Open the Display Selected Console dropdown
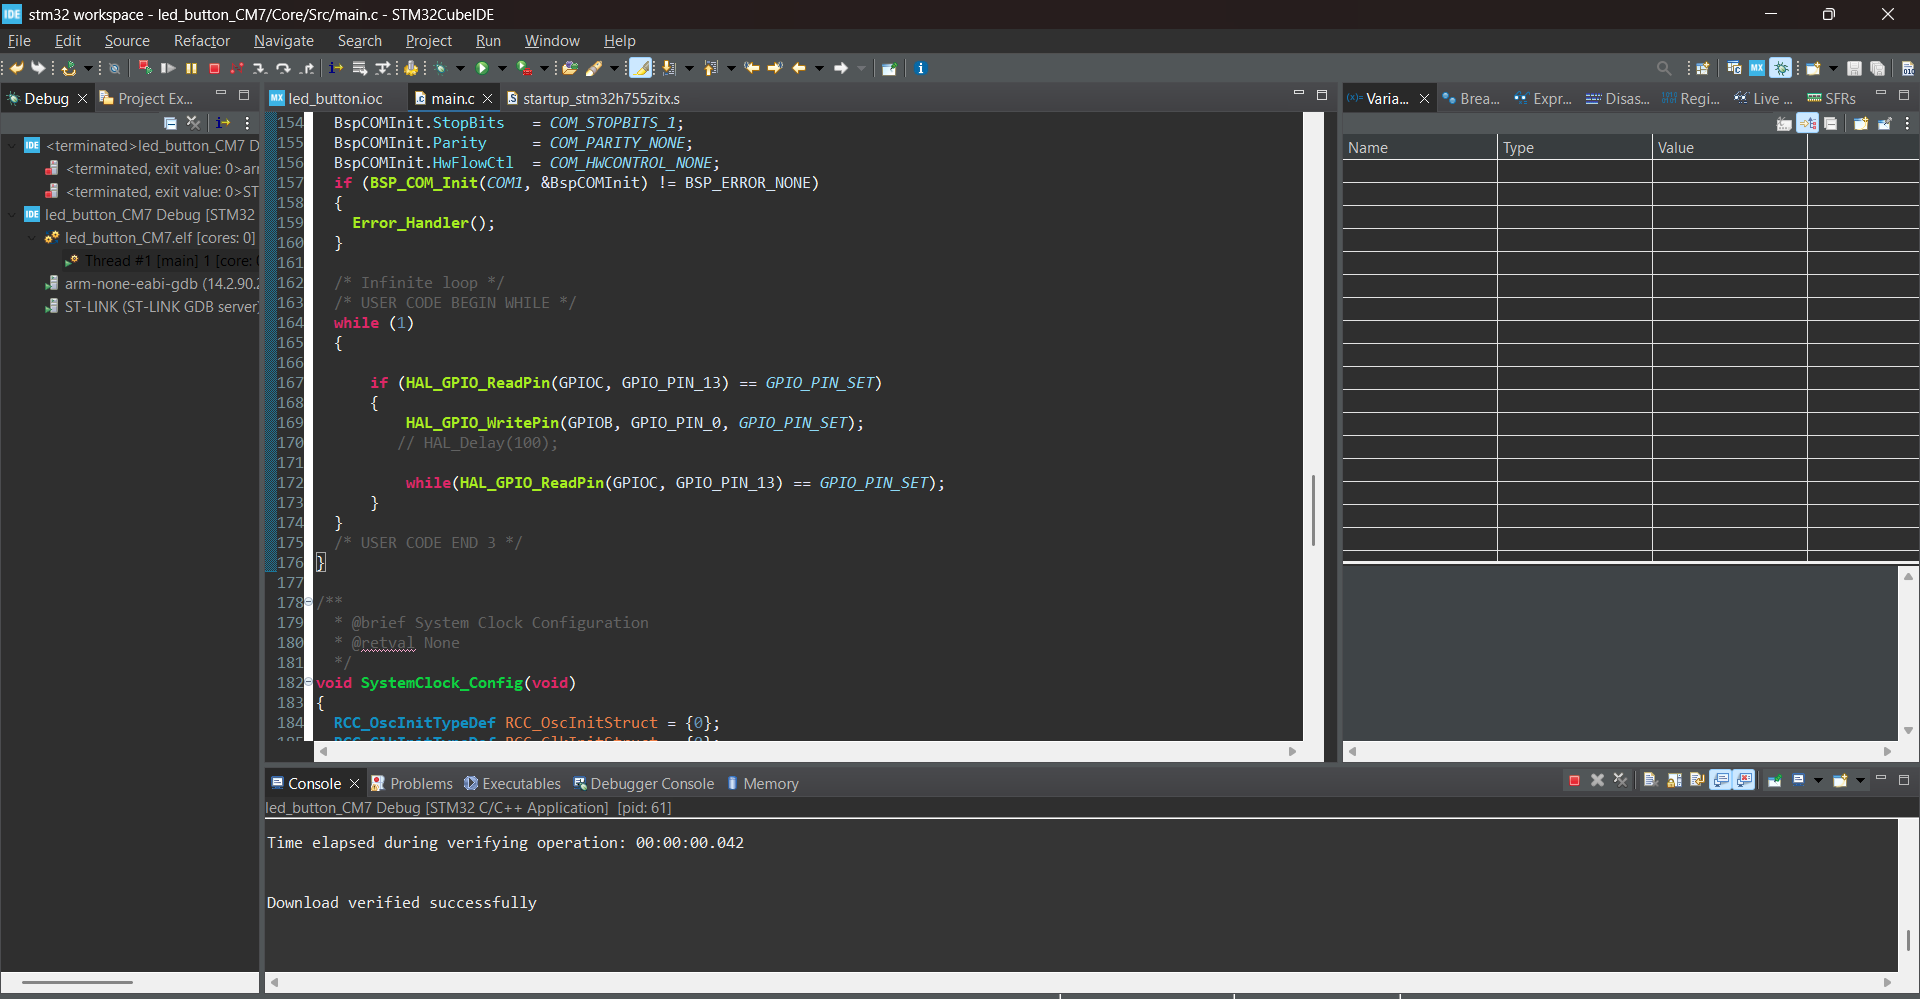This screenshot has width=1920, height=999. coord(1818,781)
